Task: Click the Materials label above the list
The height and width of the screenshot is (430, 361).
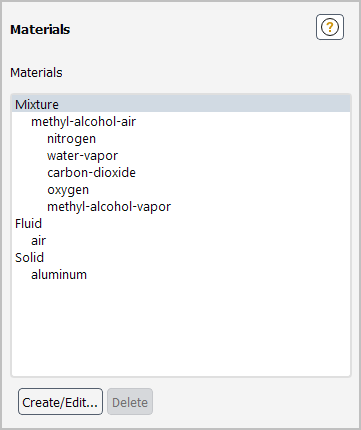Action: (36, 72)
